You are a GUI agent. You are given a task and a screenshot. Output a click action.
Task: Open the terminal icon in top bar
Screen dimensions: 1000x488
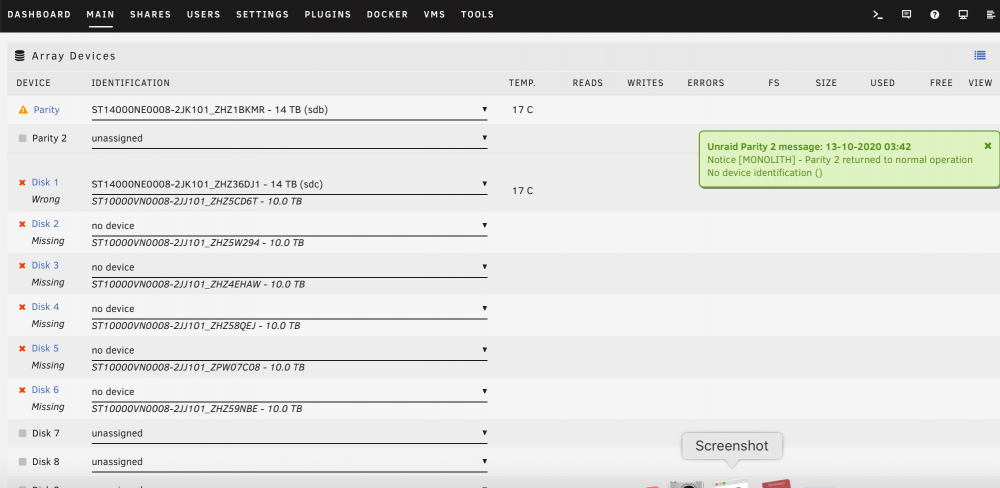(x=878, y=15)
